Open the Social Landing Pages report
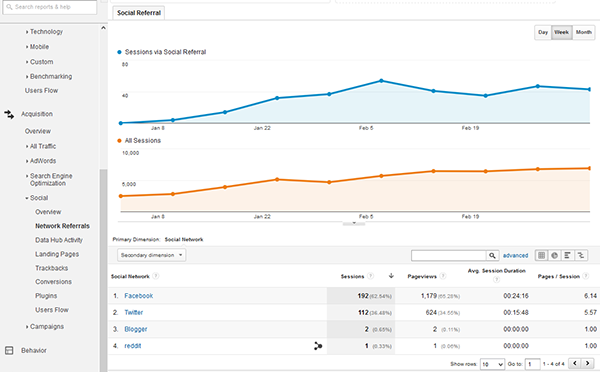The image size is (600, 372). click(57, 254)
